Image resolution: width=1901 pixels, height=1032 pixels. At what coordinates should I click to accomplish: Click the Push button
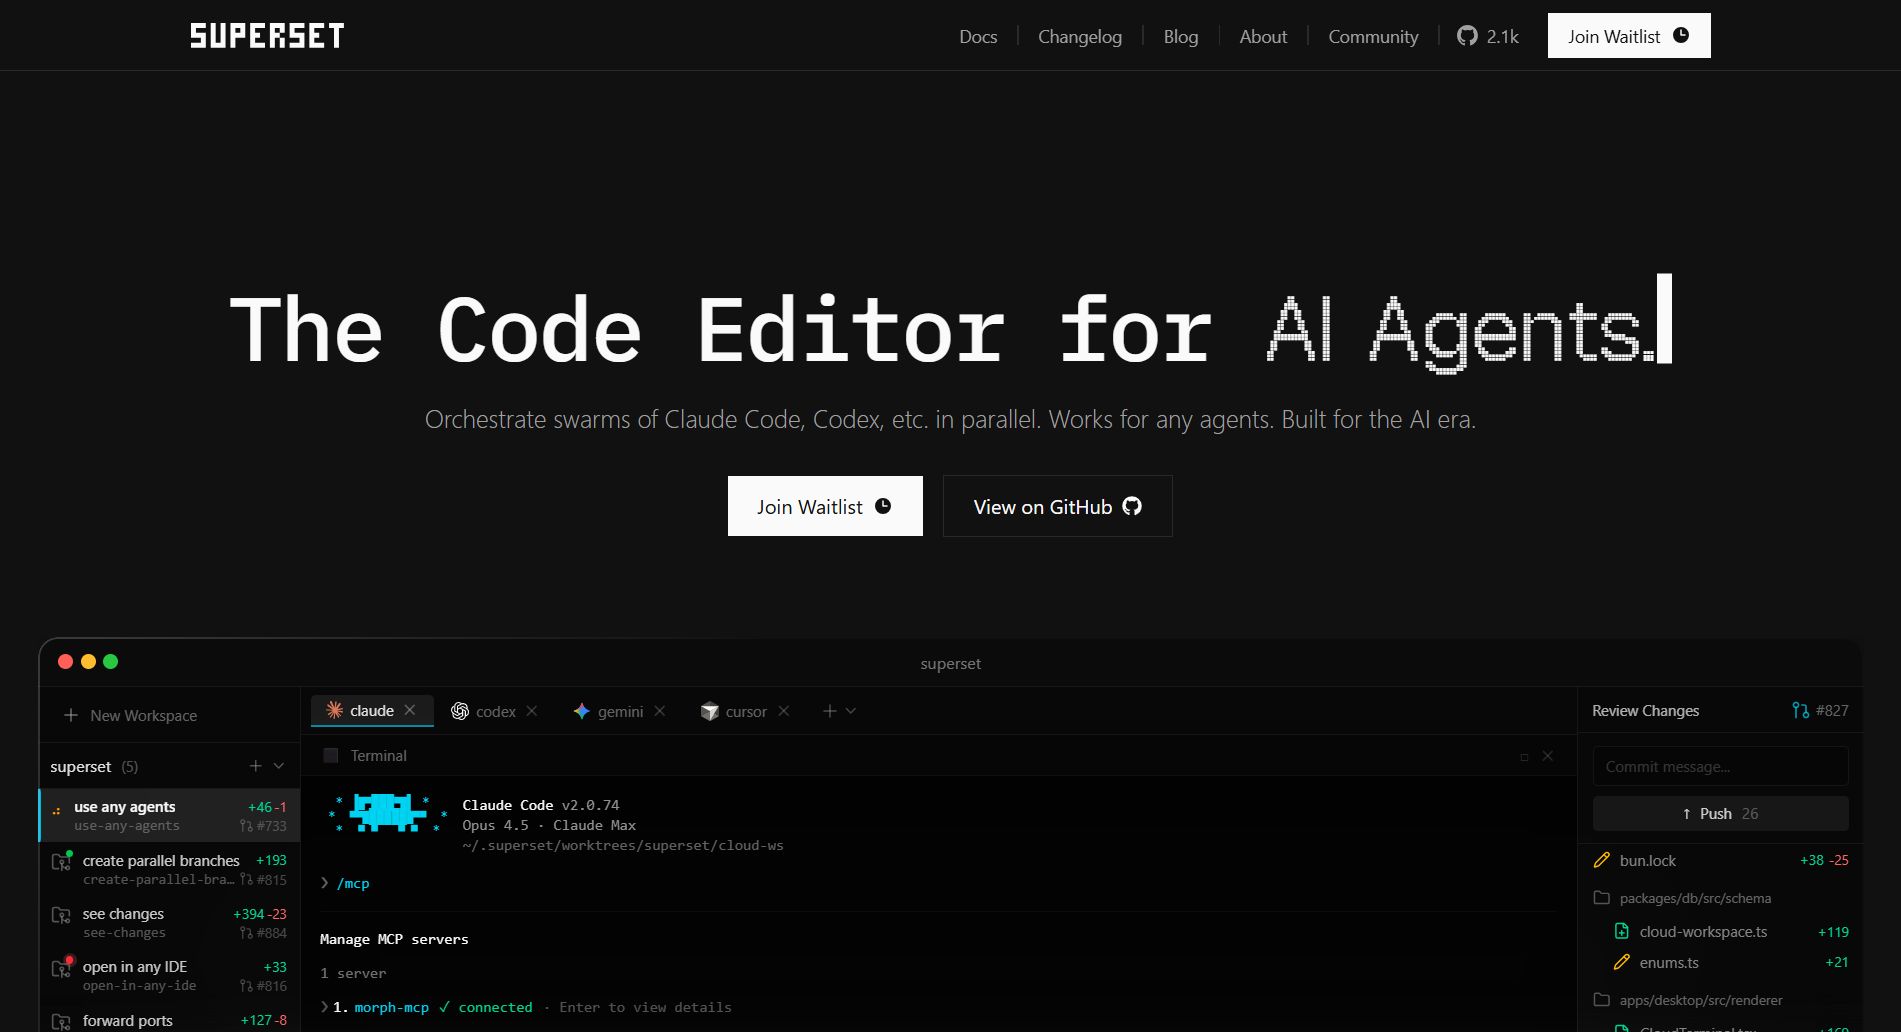coord(1720,813)
